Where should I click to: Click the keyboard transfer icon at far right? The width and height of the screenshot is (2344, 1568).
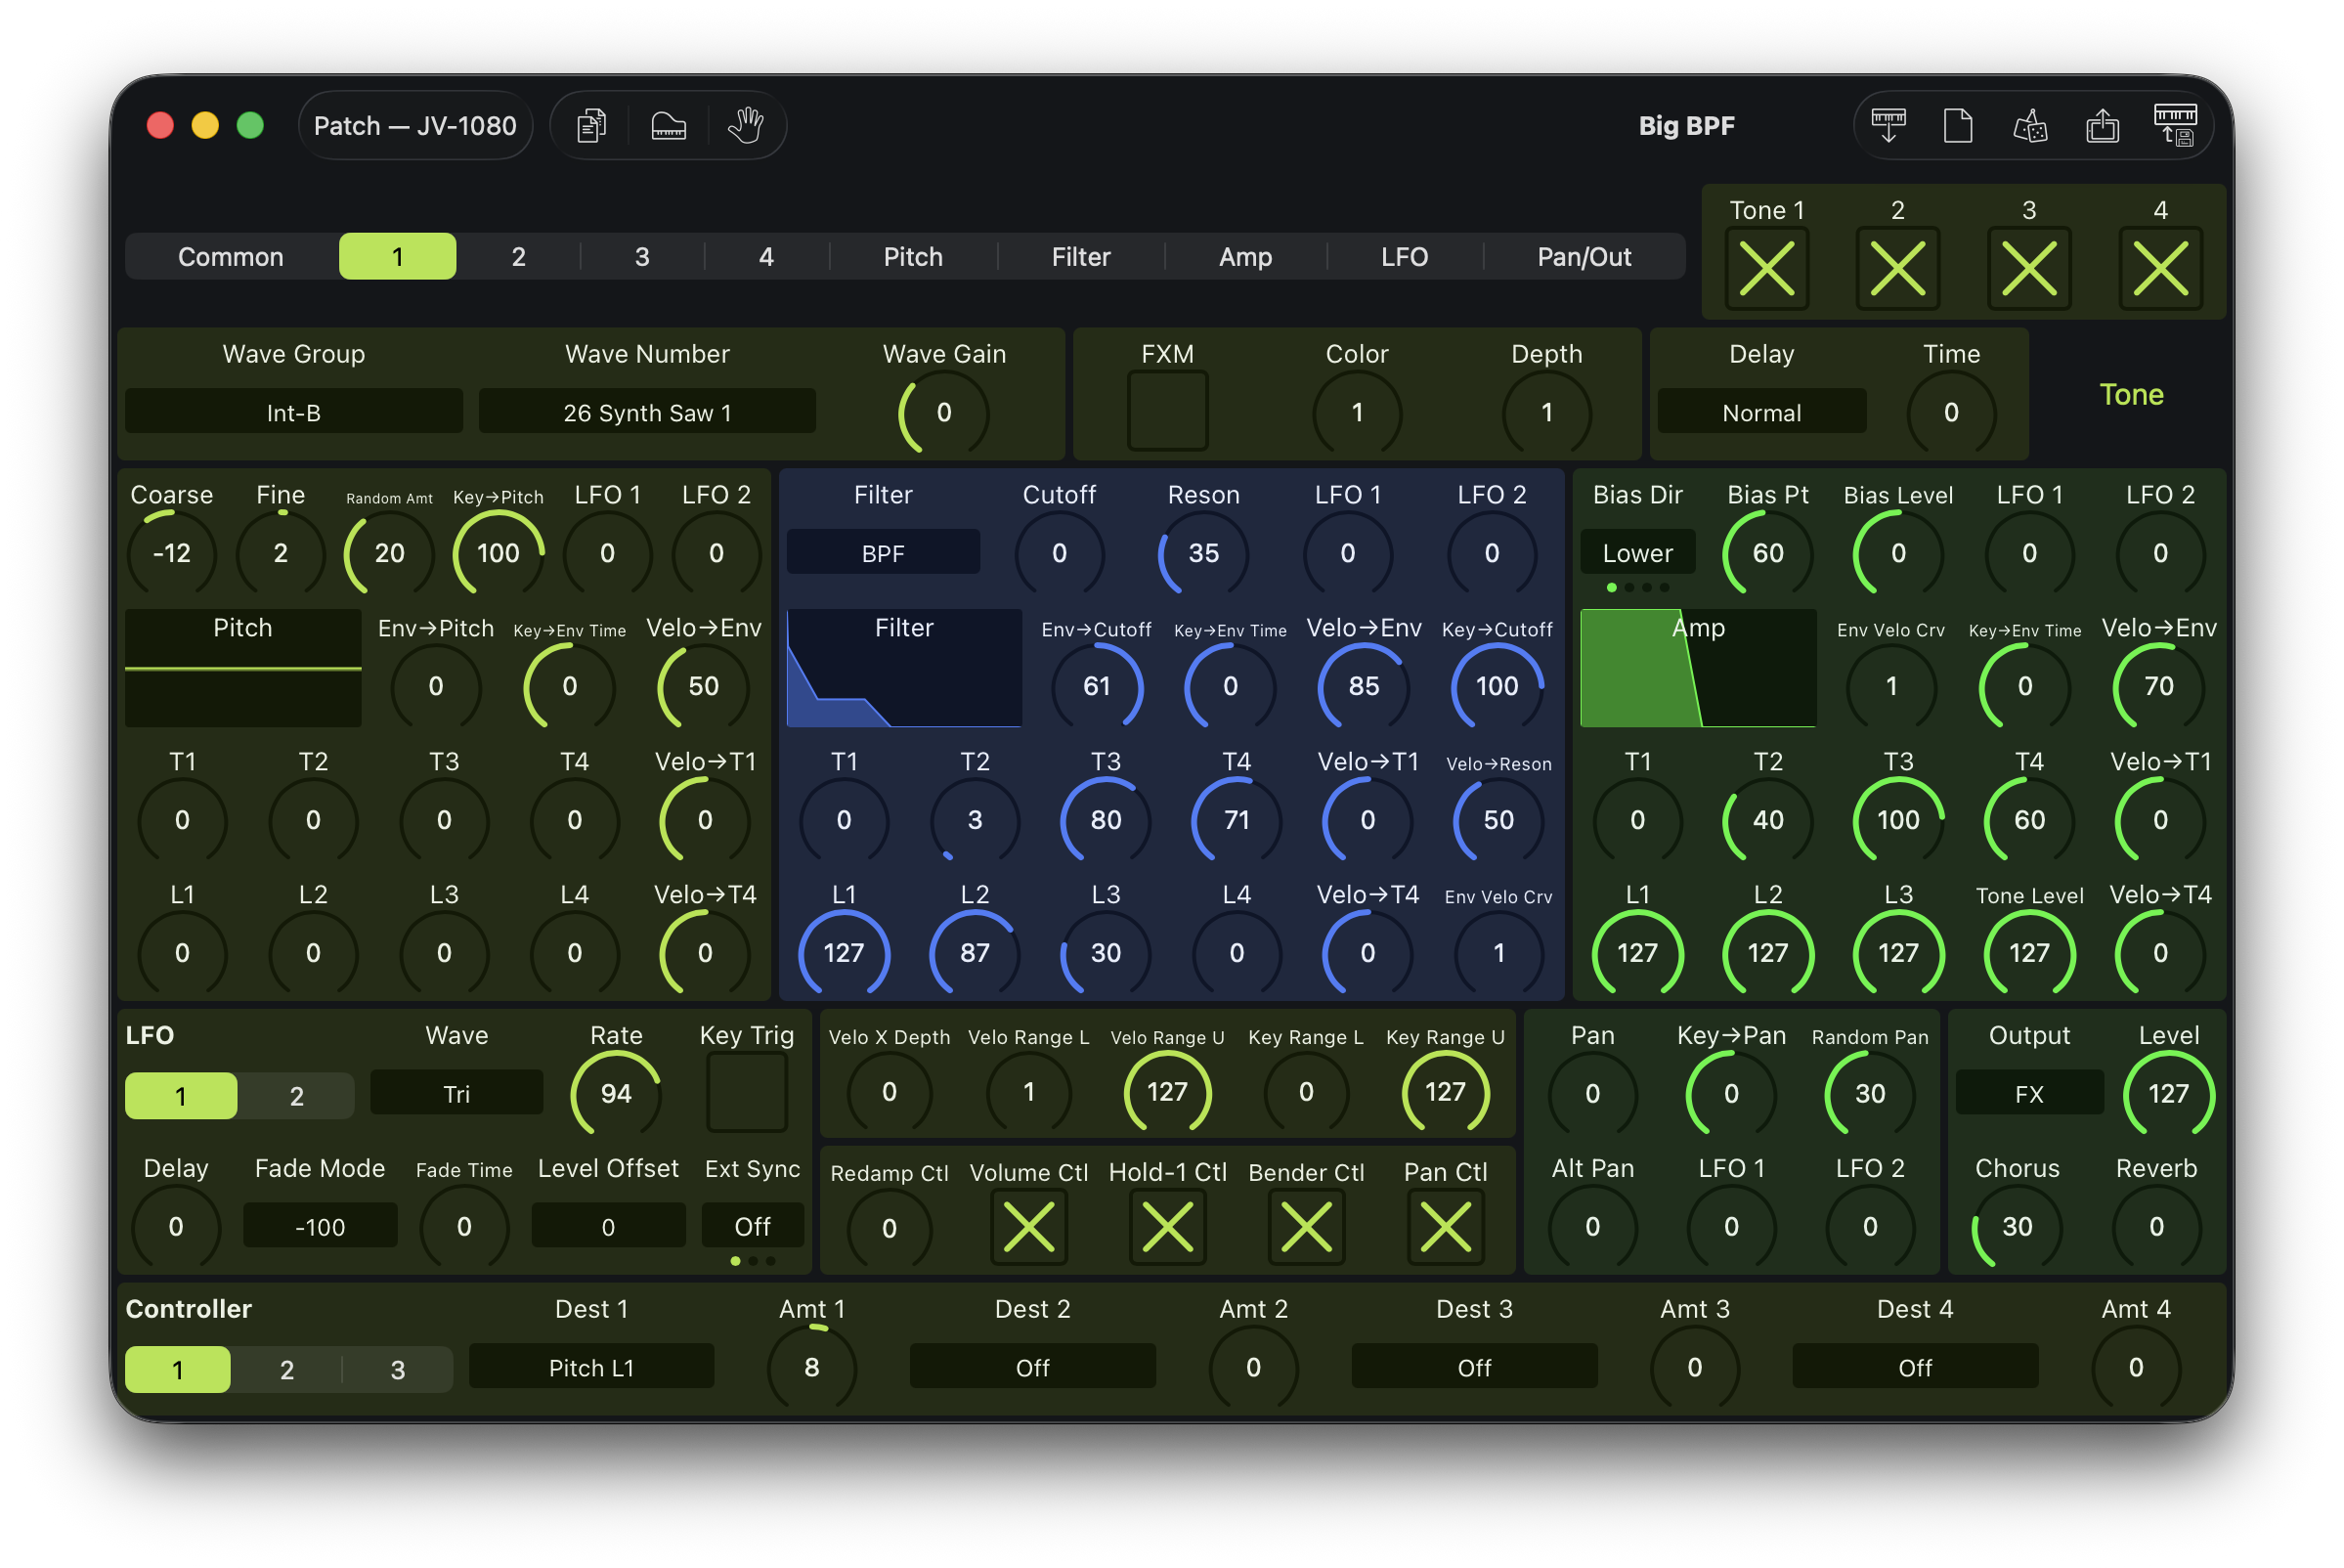(2175, 126)
